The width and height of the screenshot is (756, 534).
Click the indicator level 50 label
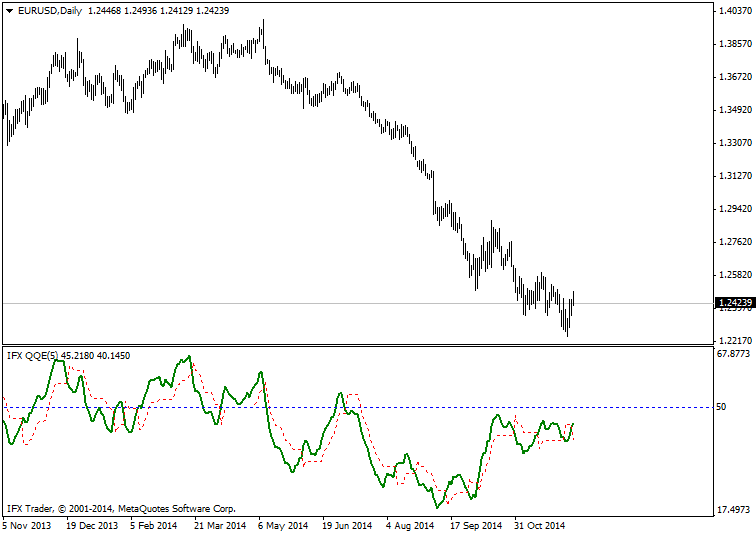[x=720, y=407]
